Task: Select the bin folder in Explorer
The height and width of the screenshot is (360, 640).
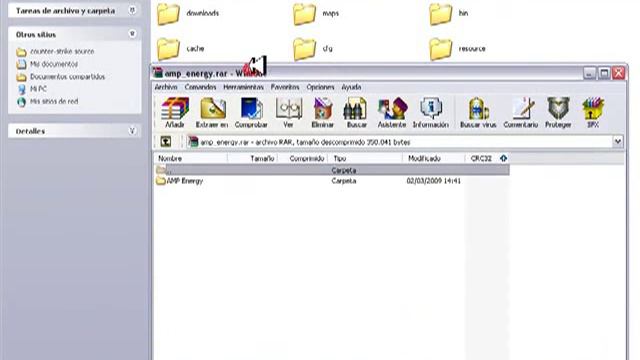Action: (x=449, y=14)
